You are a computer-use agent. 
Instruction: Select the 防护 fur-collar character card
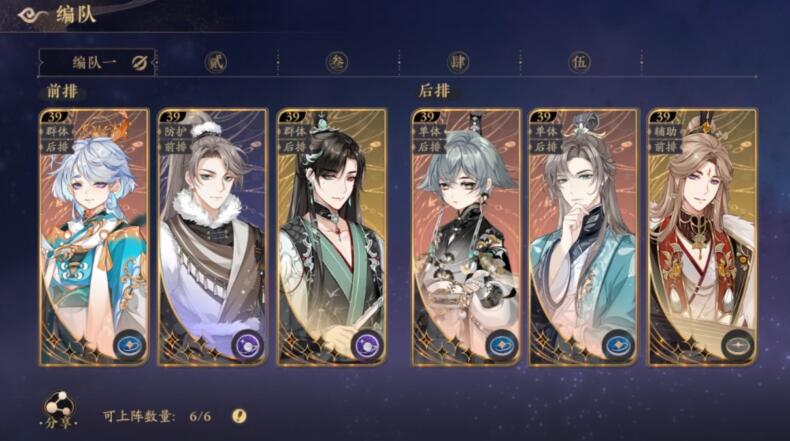click(x=212, y=237)
